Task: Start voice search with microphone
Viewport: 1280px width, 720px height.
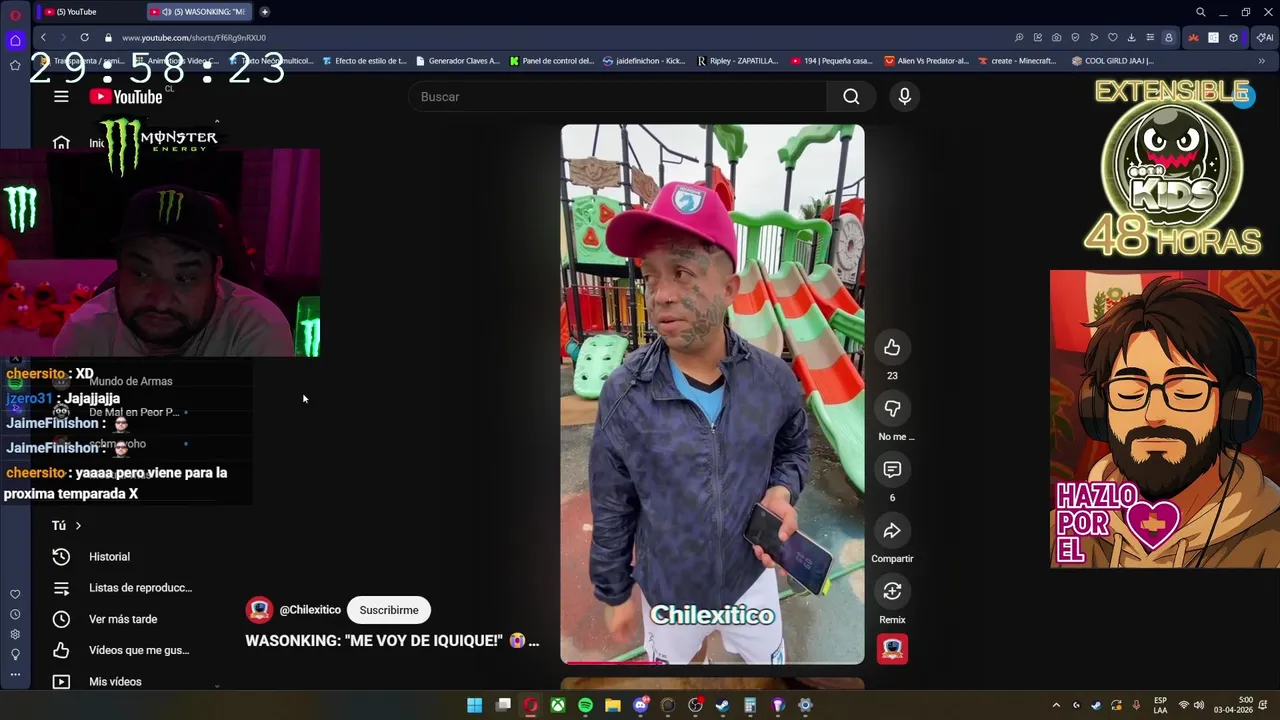Action: click(904, 96)
